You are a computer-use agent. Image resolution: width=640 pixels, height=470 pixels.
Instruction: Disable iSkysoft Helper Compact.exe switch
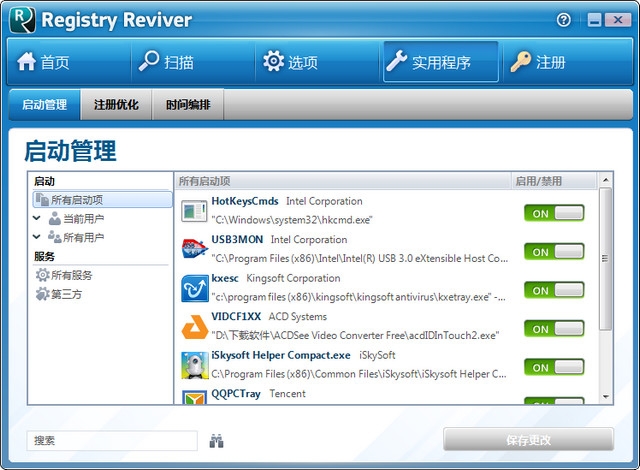[x=554, y=367]
